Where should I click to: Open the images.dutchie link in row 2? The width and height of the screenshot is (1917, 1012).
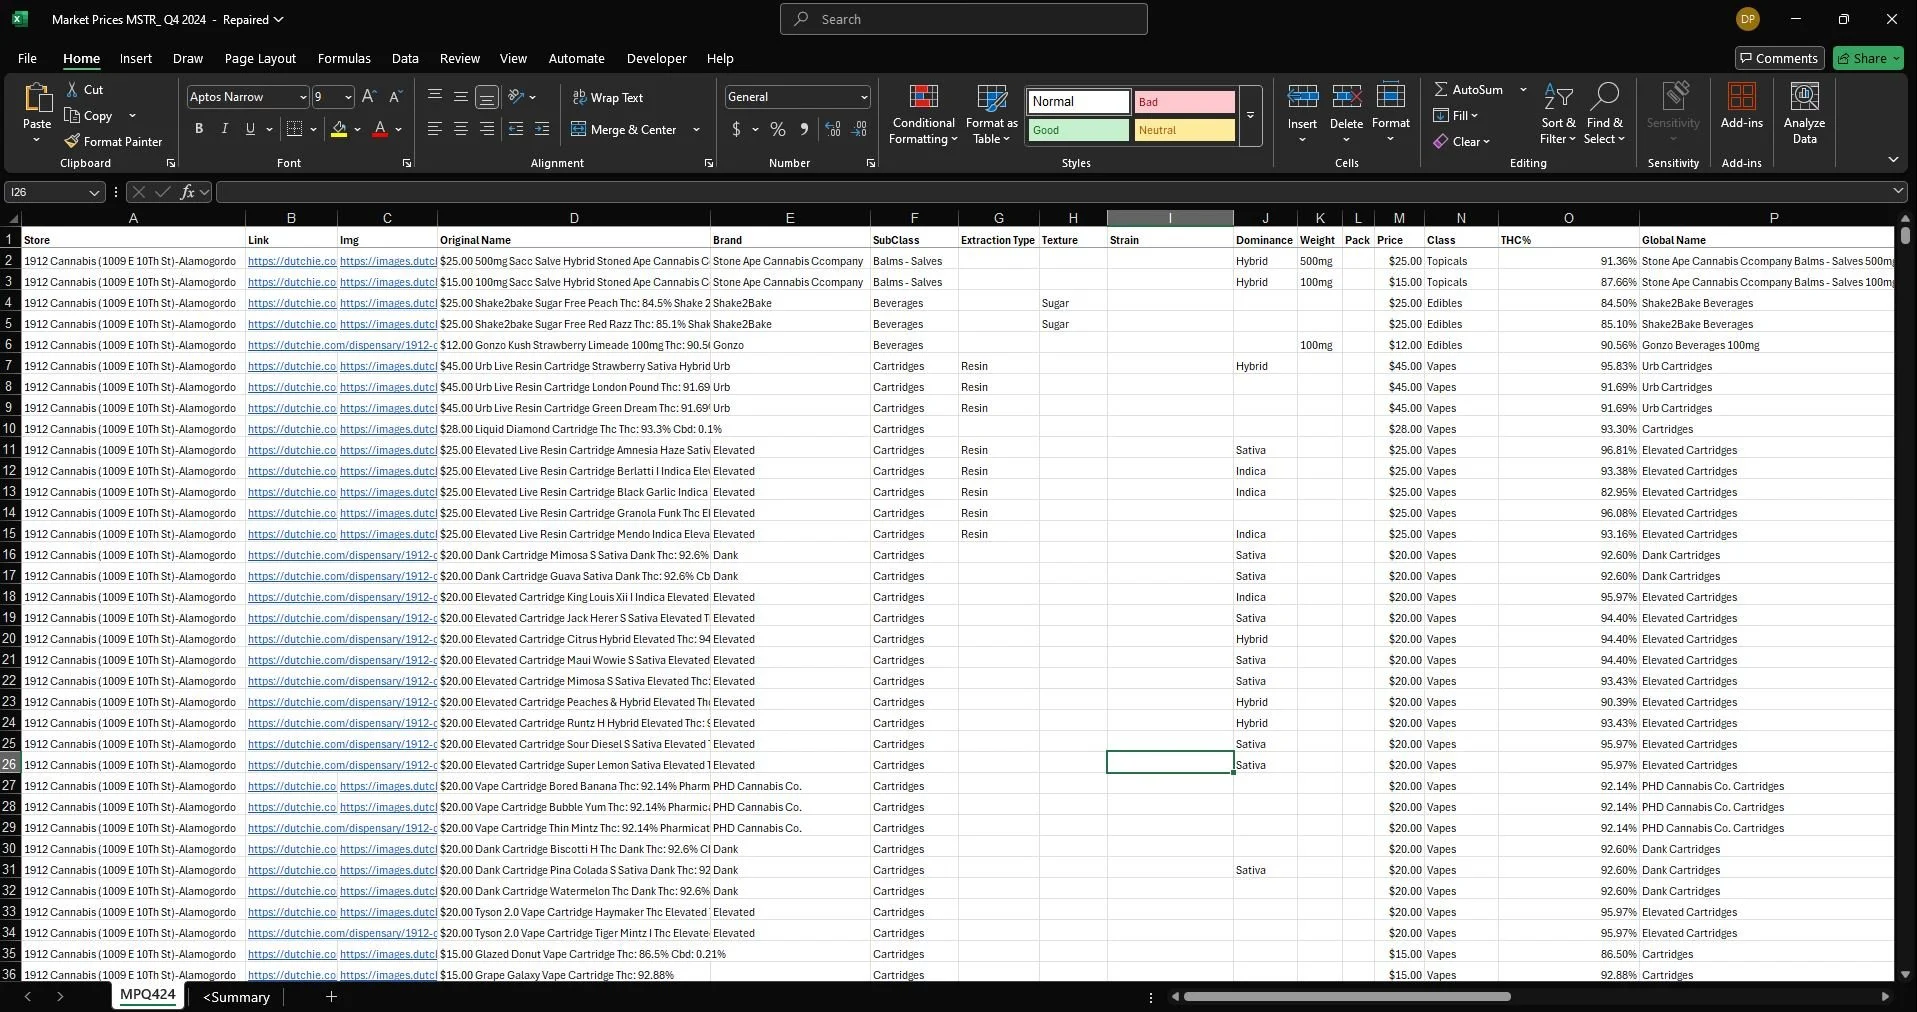tap(388, 261)
